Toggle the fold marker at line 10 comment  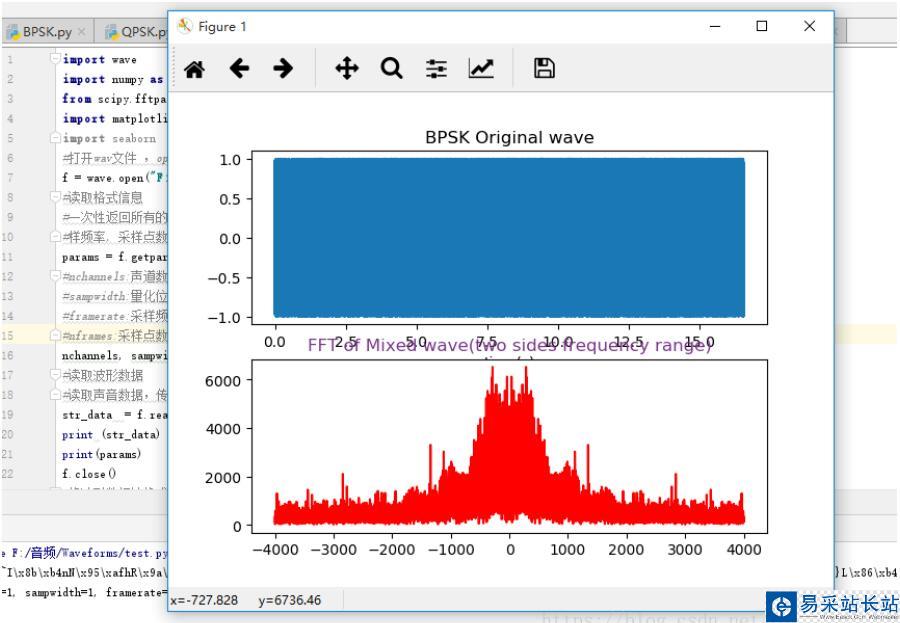(55, 237)
